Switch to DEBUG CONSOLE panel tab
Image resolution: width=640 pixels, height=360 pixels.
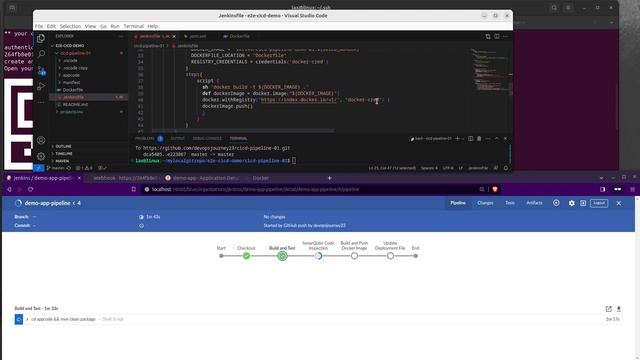(x=207, y=138)
